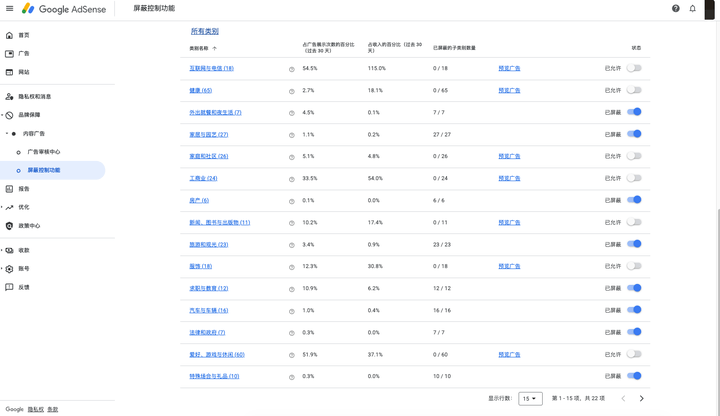The height and width of the screenshot is (416, 720).
Task: Click the help icon beside 健康 row
Action: (292, 91)
